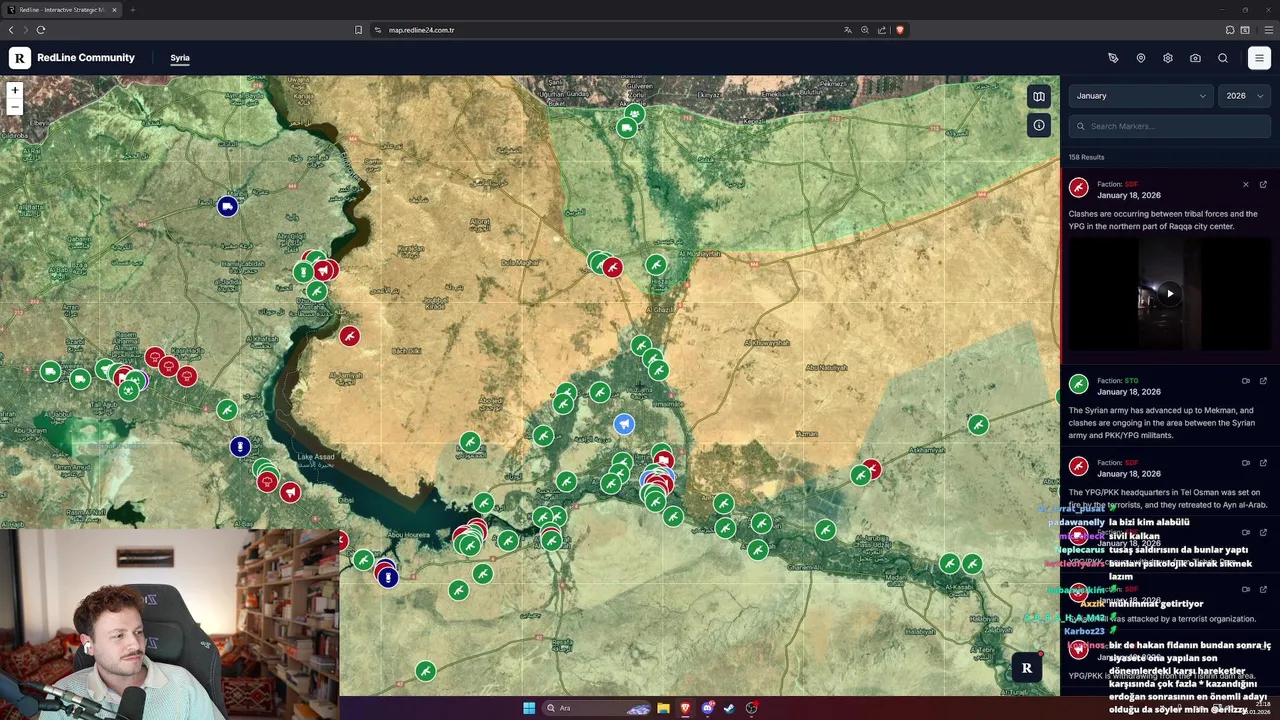Click video icon on Mekman advance entry

(1246, 380)
